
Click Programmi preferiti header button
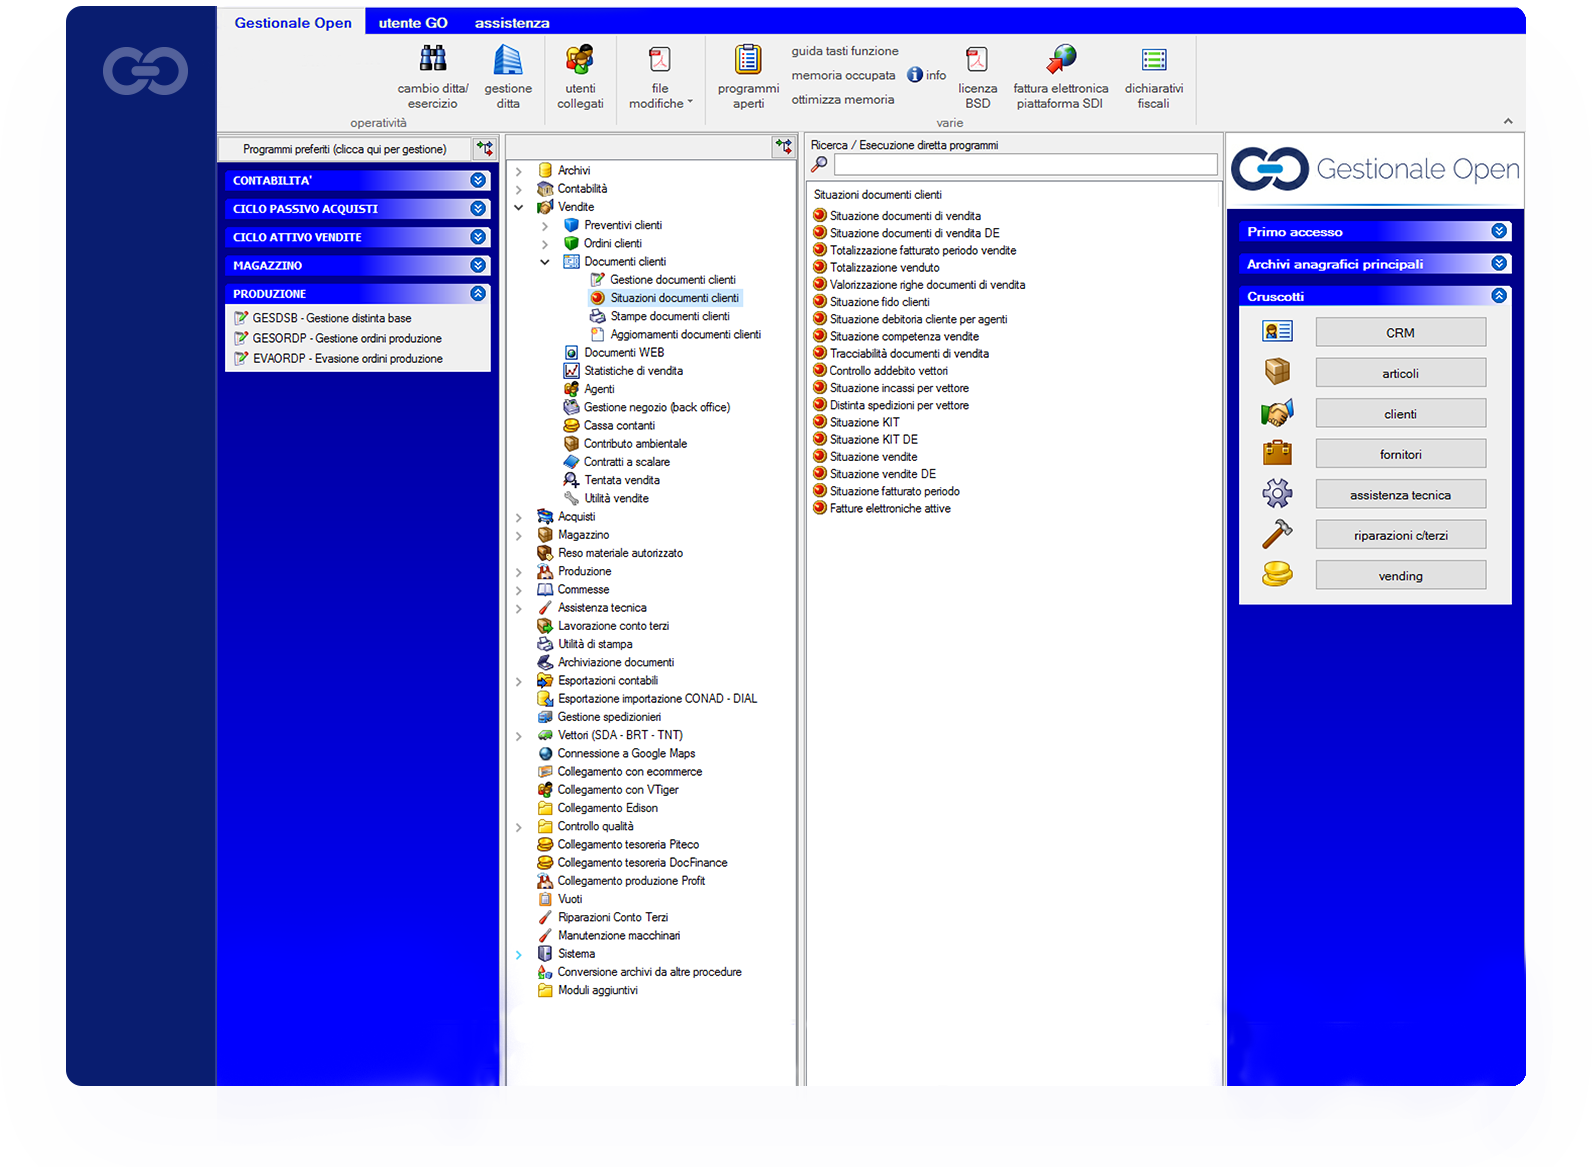tap(345, 149)
